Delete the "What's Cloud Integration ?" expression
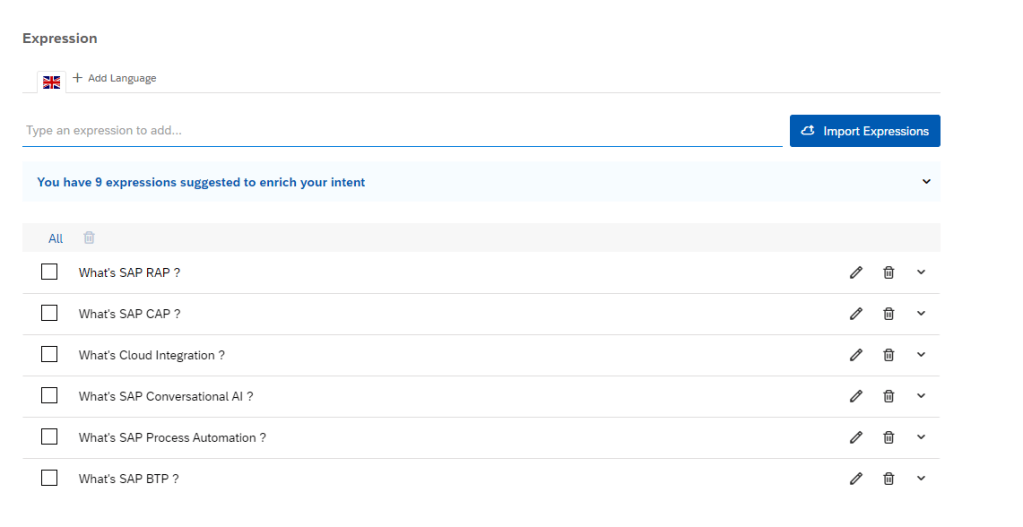This screenshot has width=1023, height=527. pos(888,355)
